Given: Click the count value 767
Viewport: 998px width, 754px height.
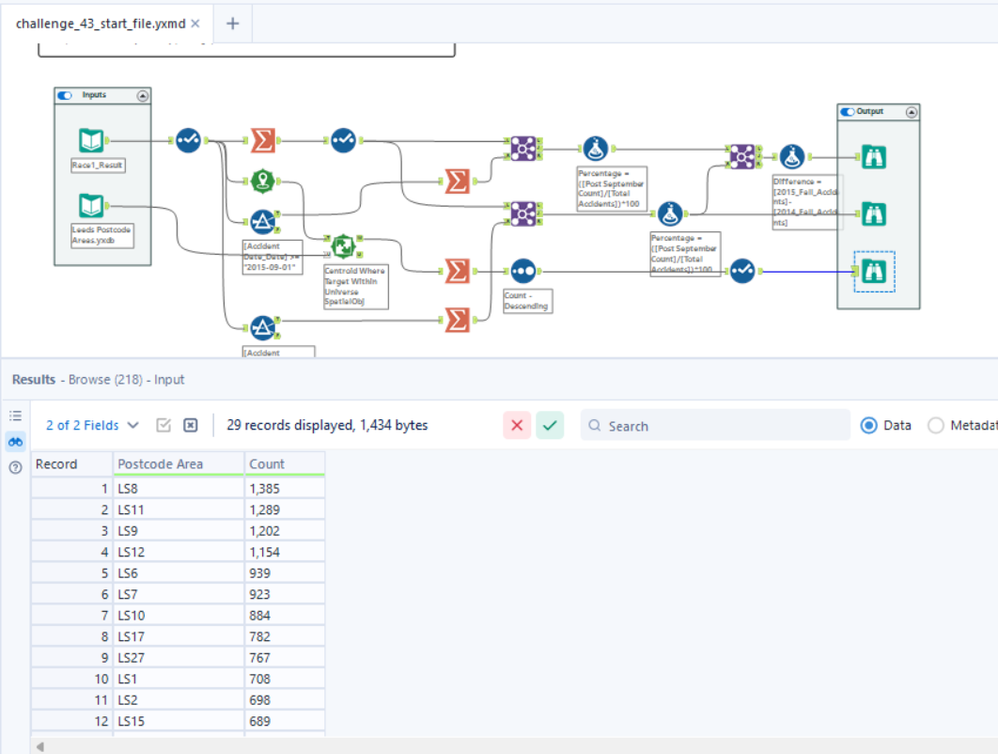Looking at the screenshot, I should pyautogui.click(x=285, y=657).
